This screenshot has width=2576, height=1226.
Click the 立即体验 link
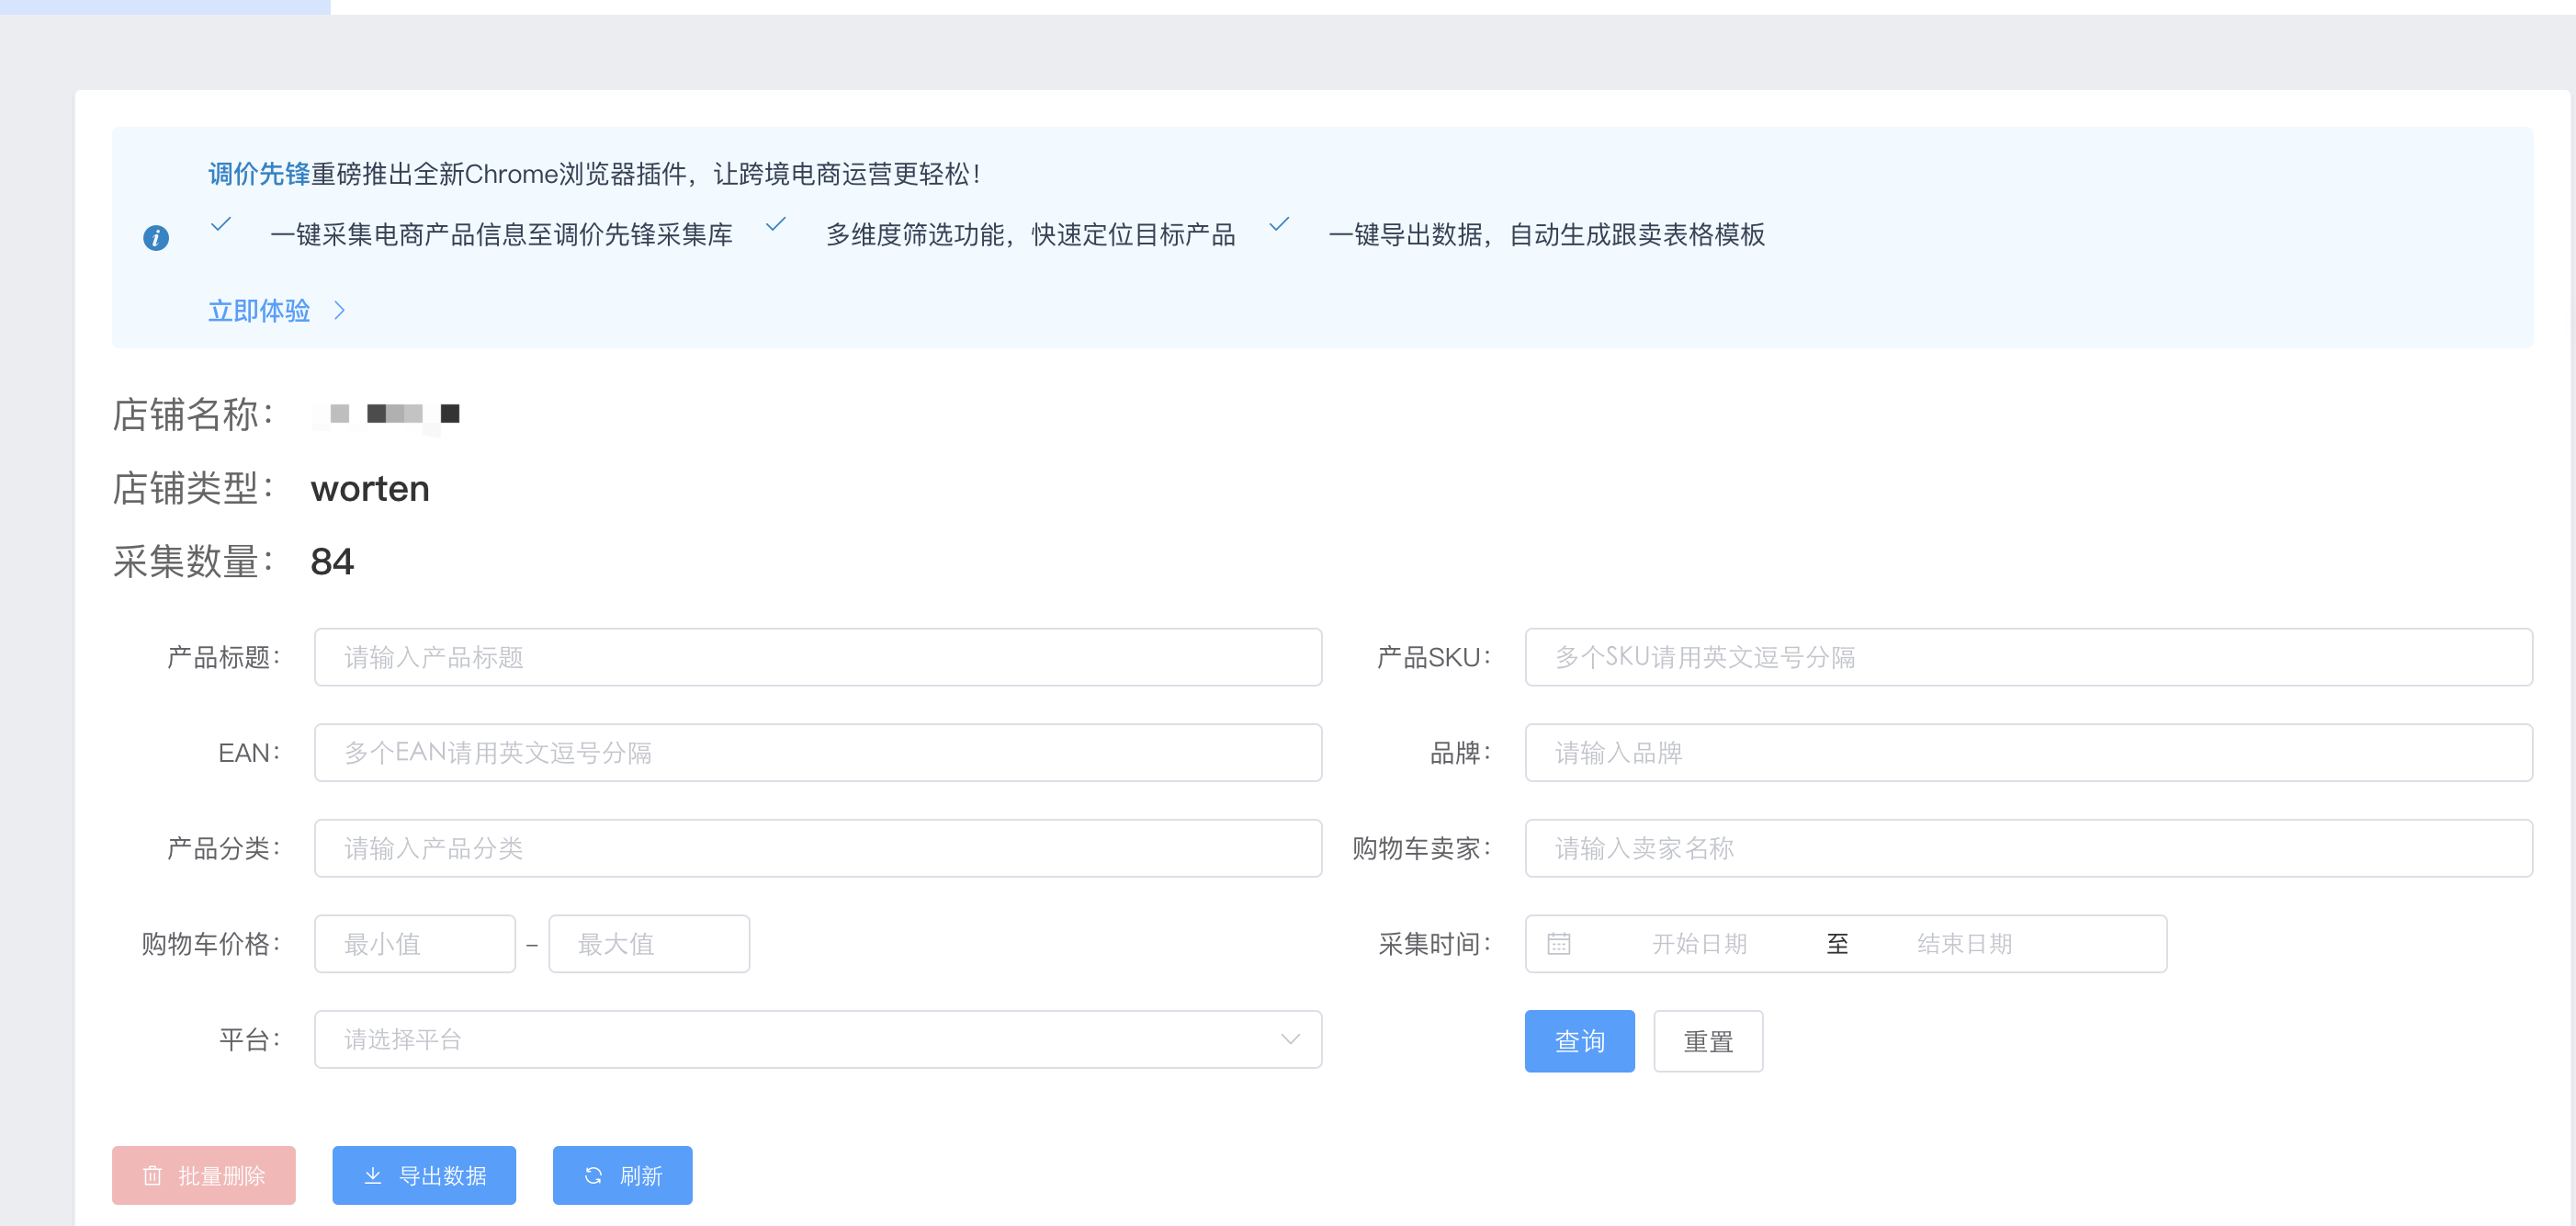(259, 311)
